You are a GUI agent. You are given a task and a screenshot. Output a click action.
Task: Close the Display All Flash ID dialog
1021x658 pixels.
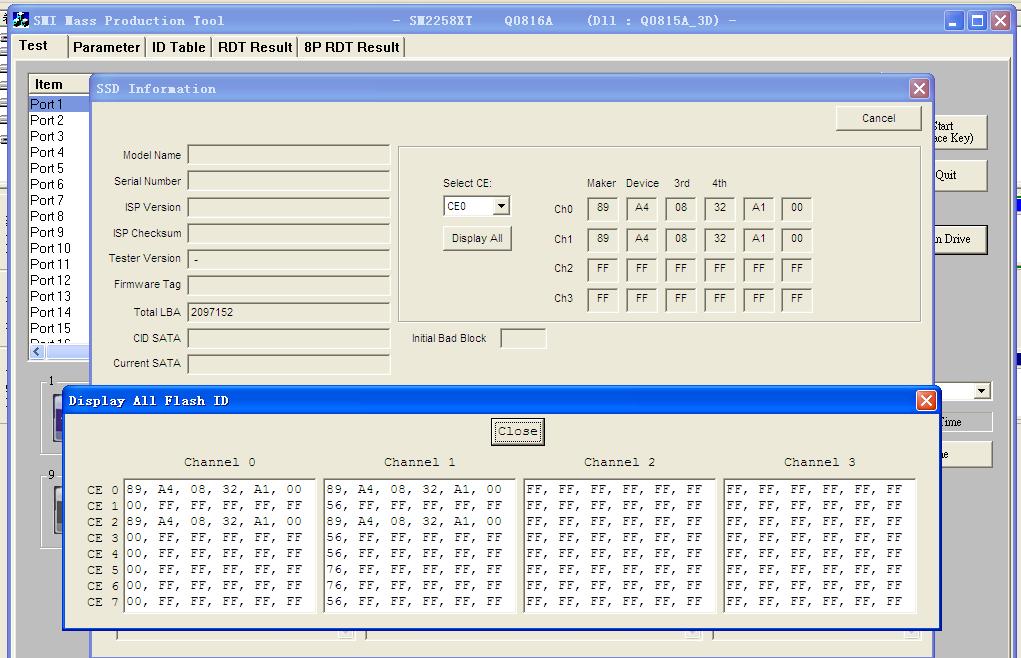tap(925, 400)
